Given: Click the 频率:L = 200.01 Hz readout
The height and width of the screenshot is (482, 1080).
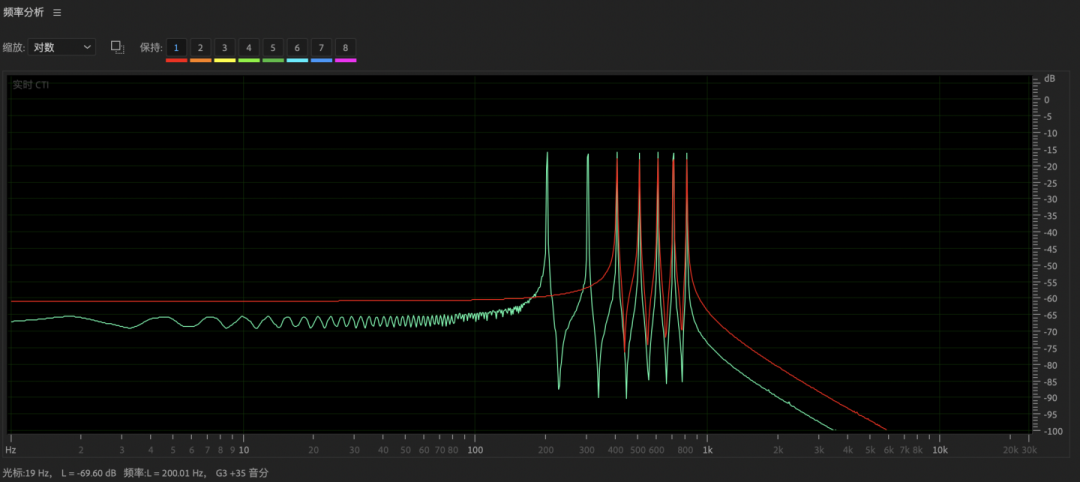Looking at the screenshot, I should coord(165,473).
